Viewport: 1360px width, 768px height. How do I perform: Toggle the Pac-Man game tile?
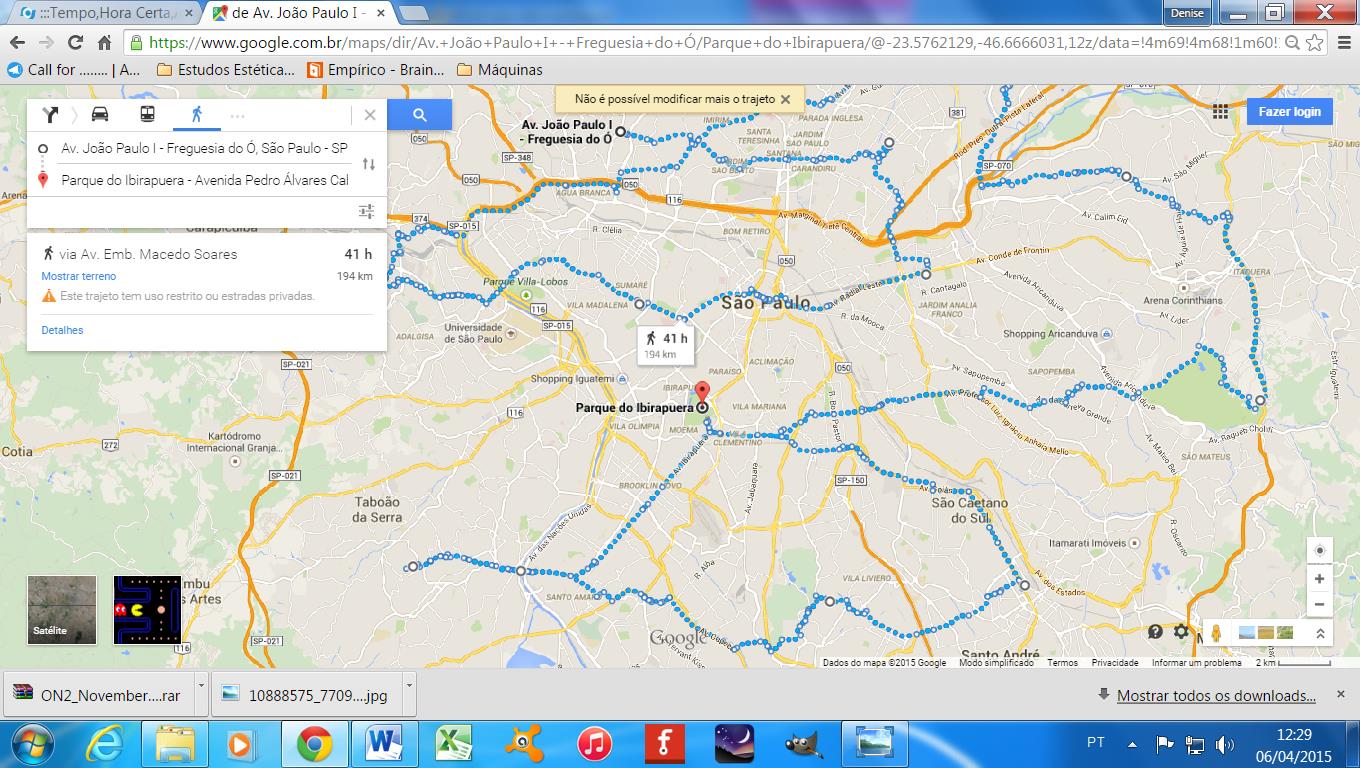point(147,609)
